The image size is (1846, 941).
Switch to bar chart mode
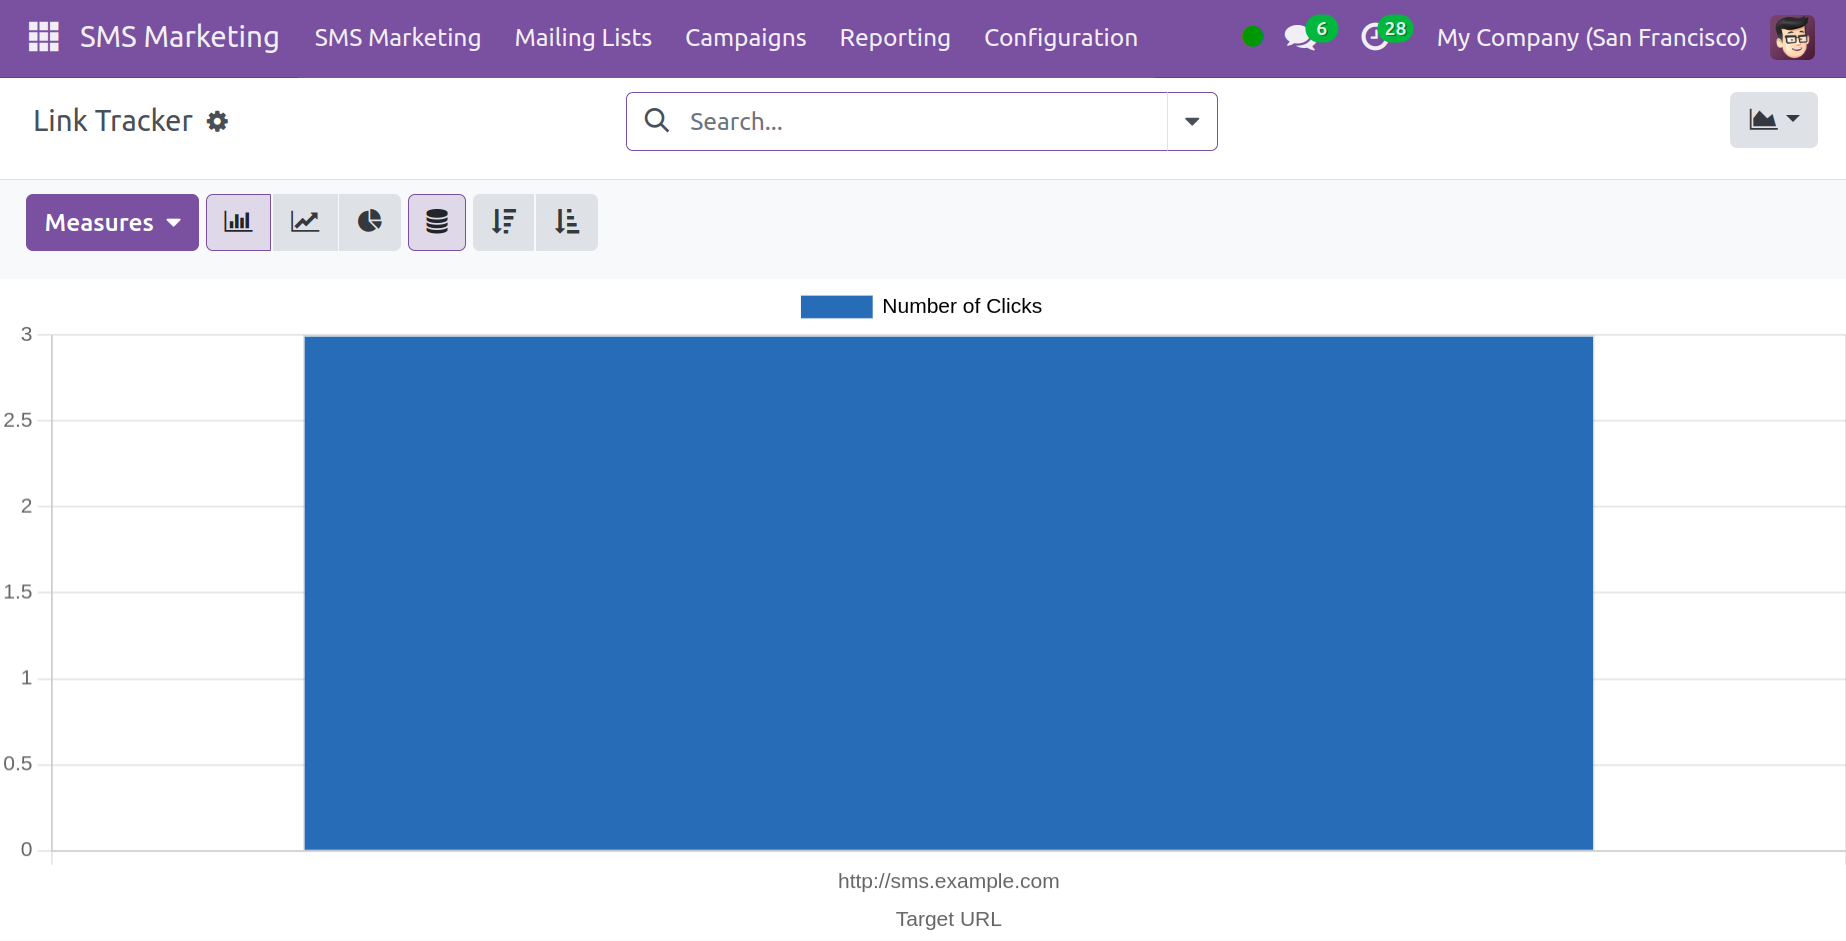[238, 222]
